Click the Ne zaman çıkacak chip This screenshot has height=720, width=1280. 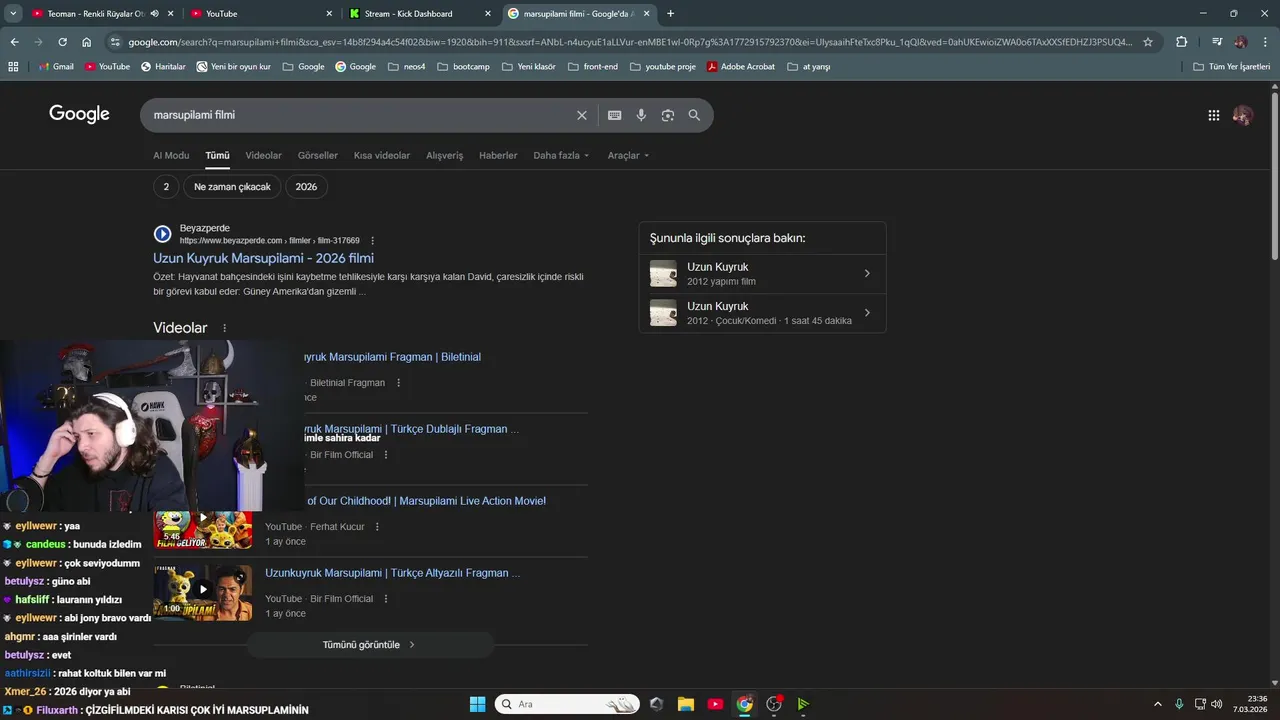point(232,187)
